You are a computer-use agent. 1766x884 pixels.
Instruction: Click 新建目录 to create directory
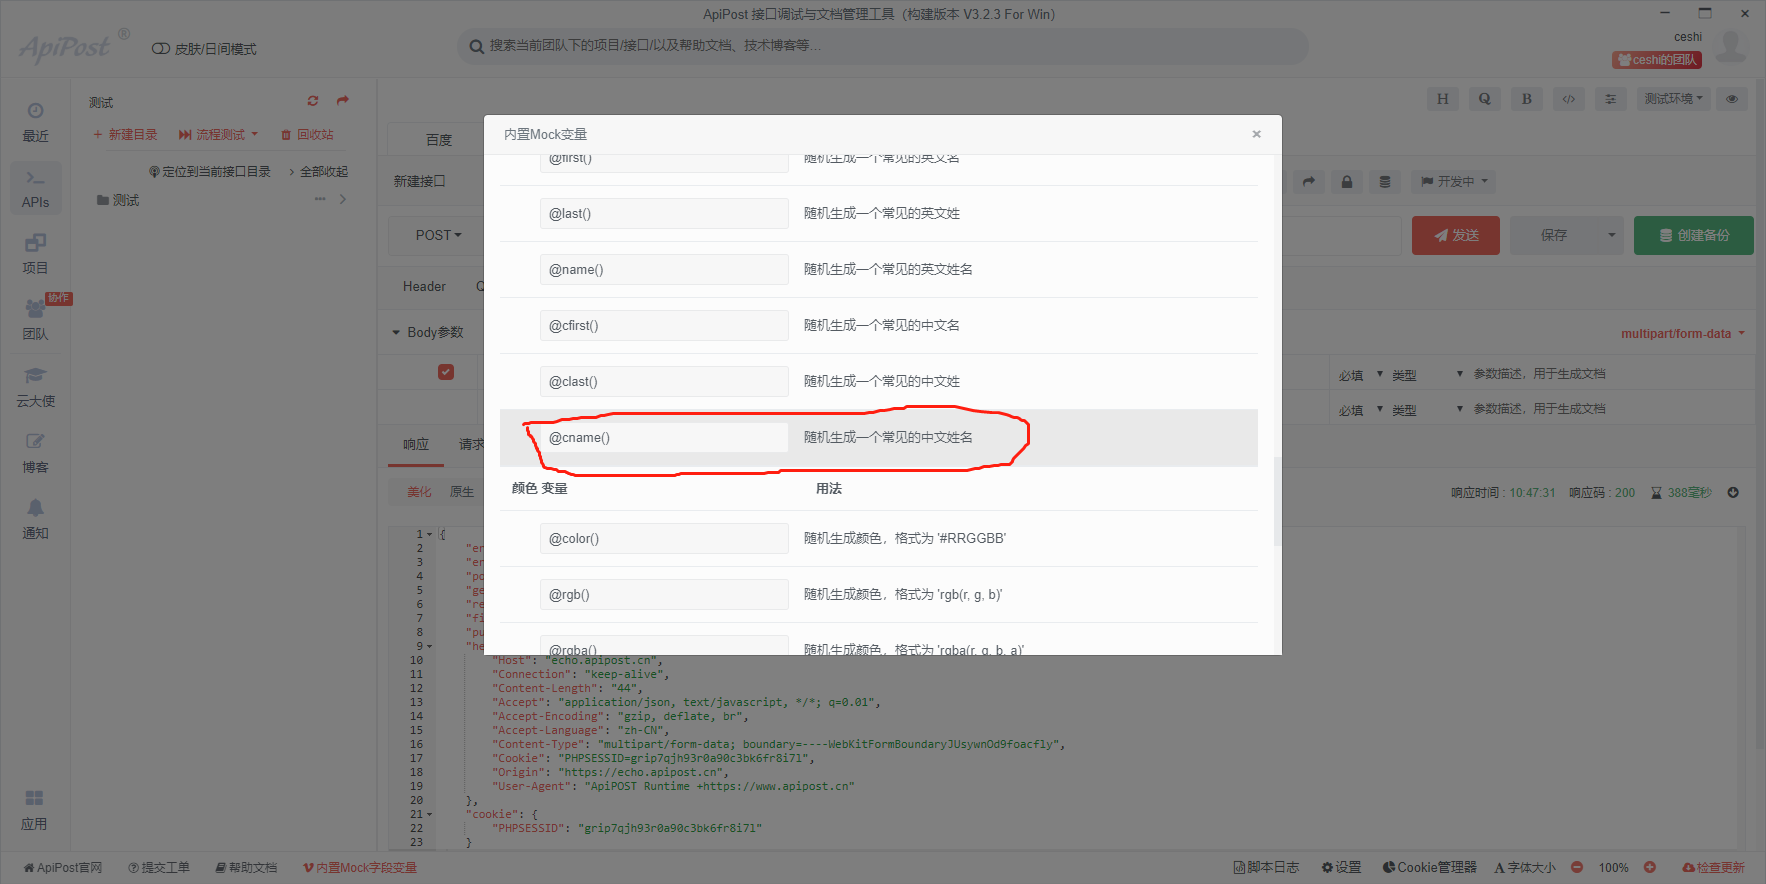pos(125,135)
